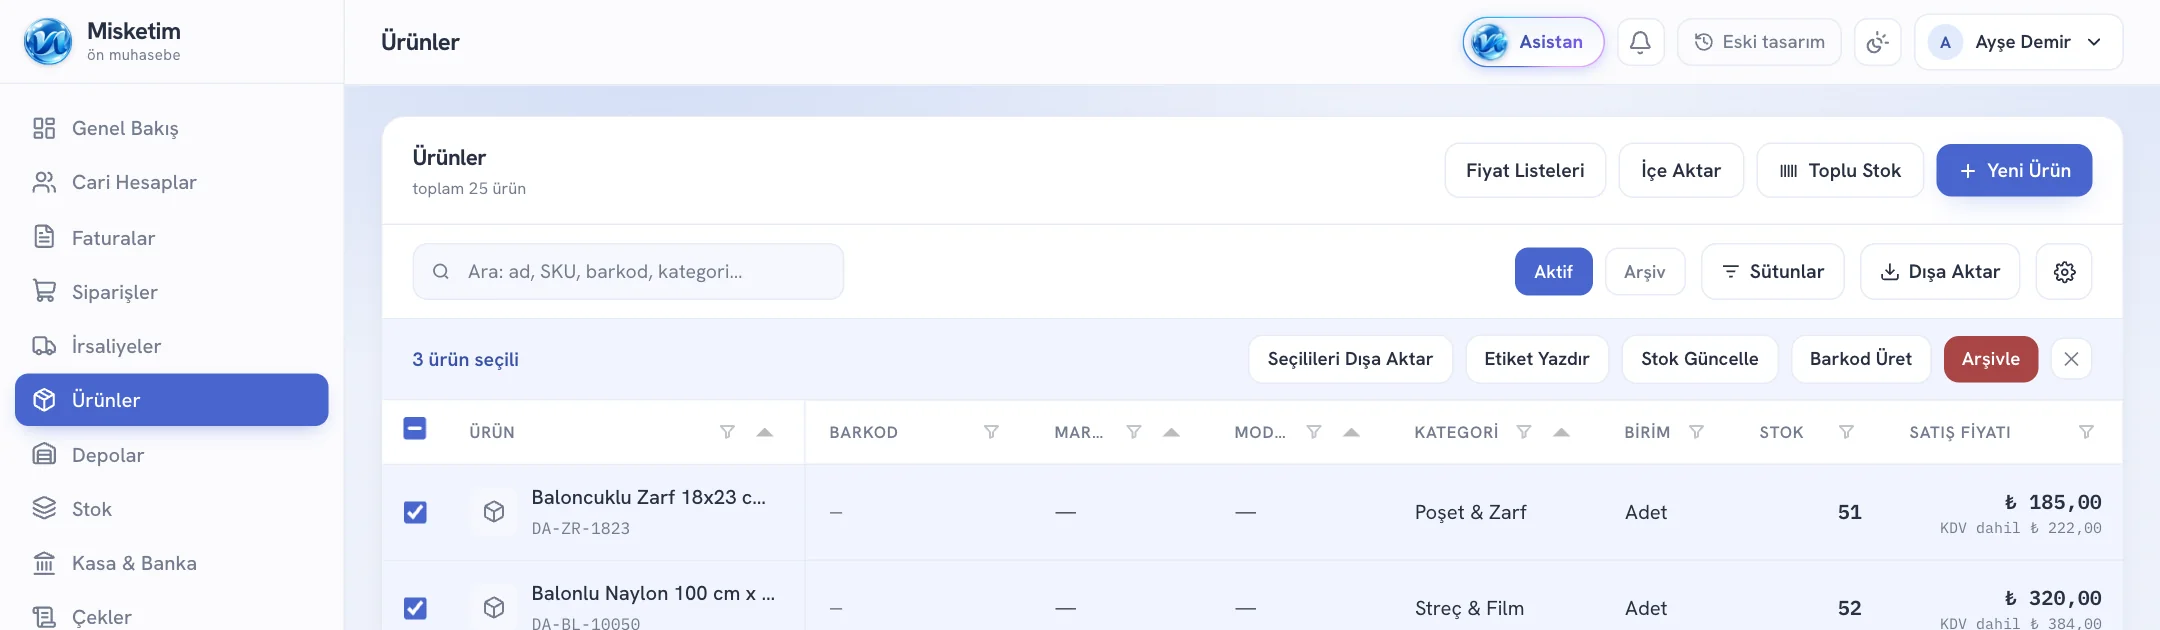This screenshot has width=2160, height=630.
Task: Filter the SATIŞ FİYATI column
Action: (2086, 432)
